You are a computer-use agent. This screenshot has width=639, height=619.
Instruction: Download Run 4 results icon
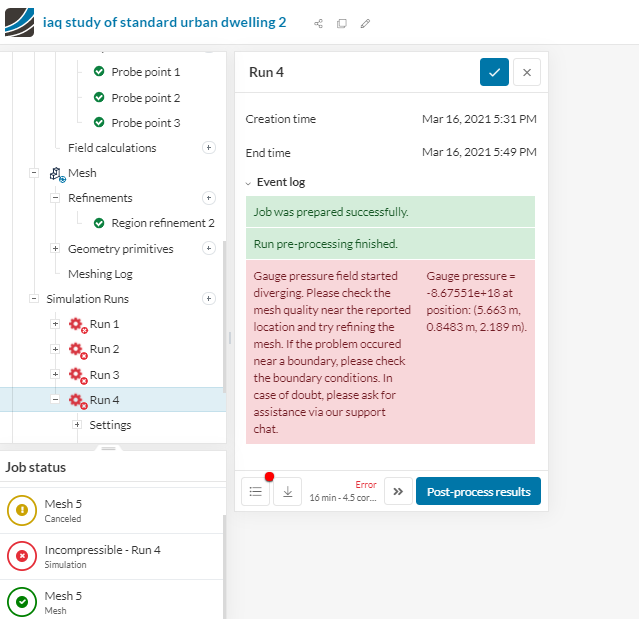(287, 491)
